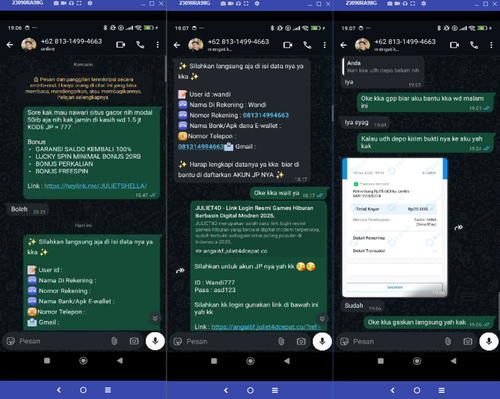The height and width of the screenshot is (399, 500).
Task: Jump to latest message in left chat
Action: [x=155, y=318]
